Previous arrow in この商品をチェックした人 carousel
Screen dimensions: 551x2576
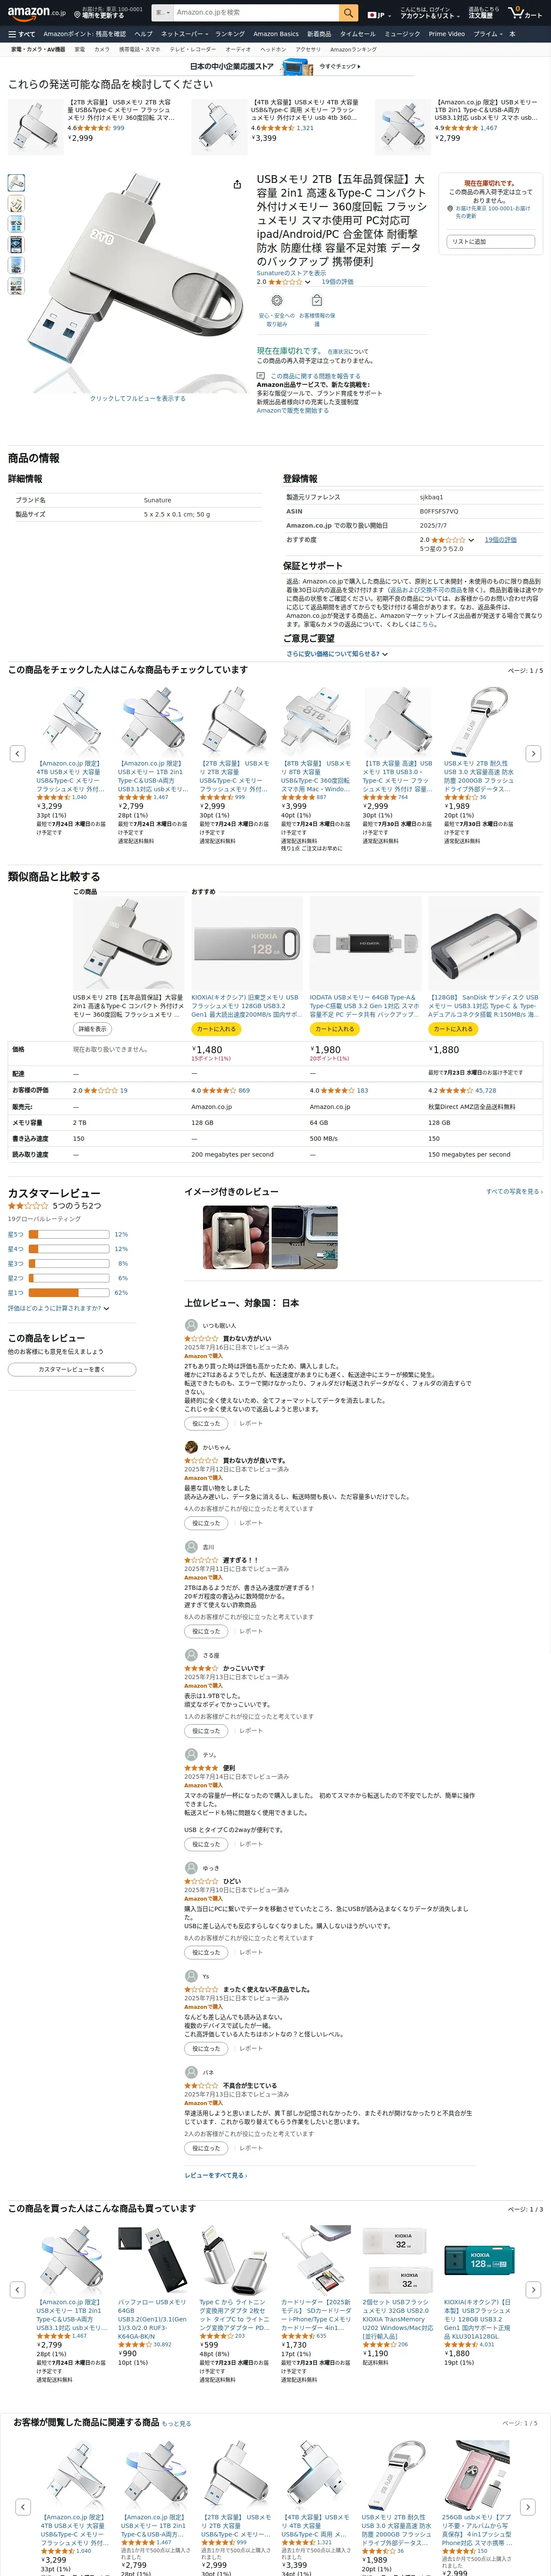17,753
